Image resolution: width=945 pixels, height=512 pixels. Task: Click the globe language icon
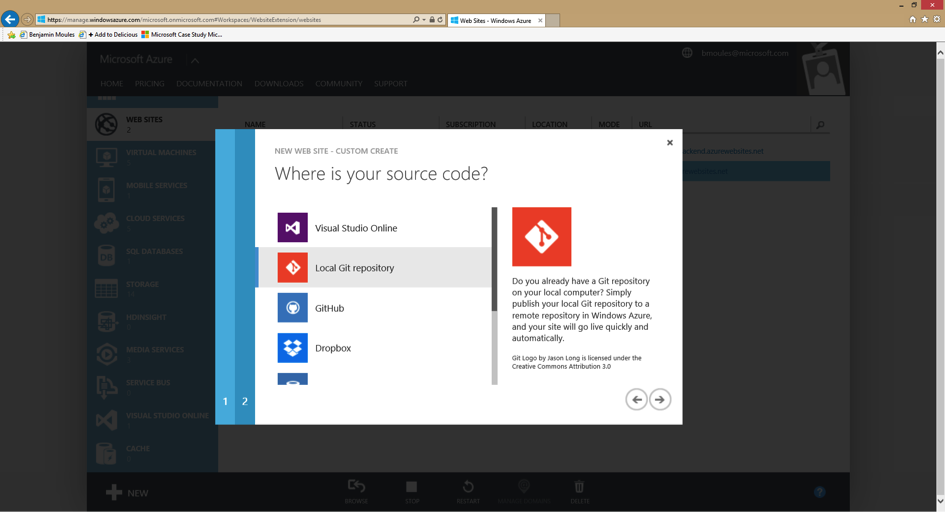687,53
